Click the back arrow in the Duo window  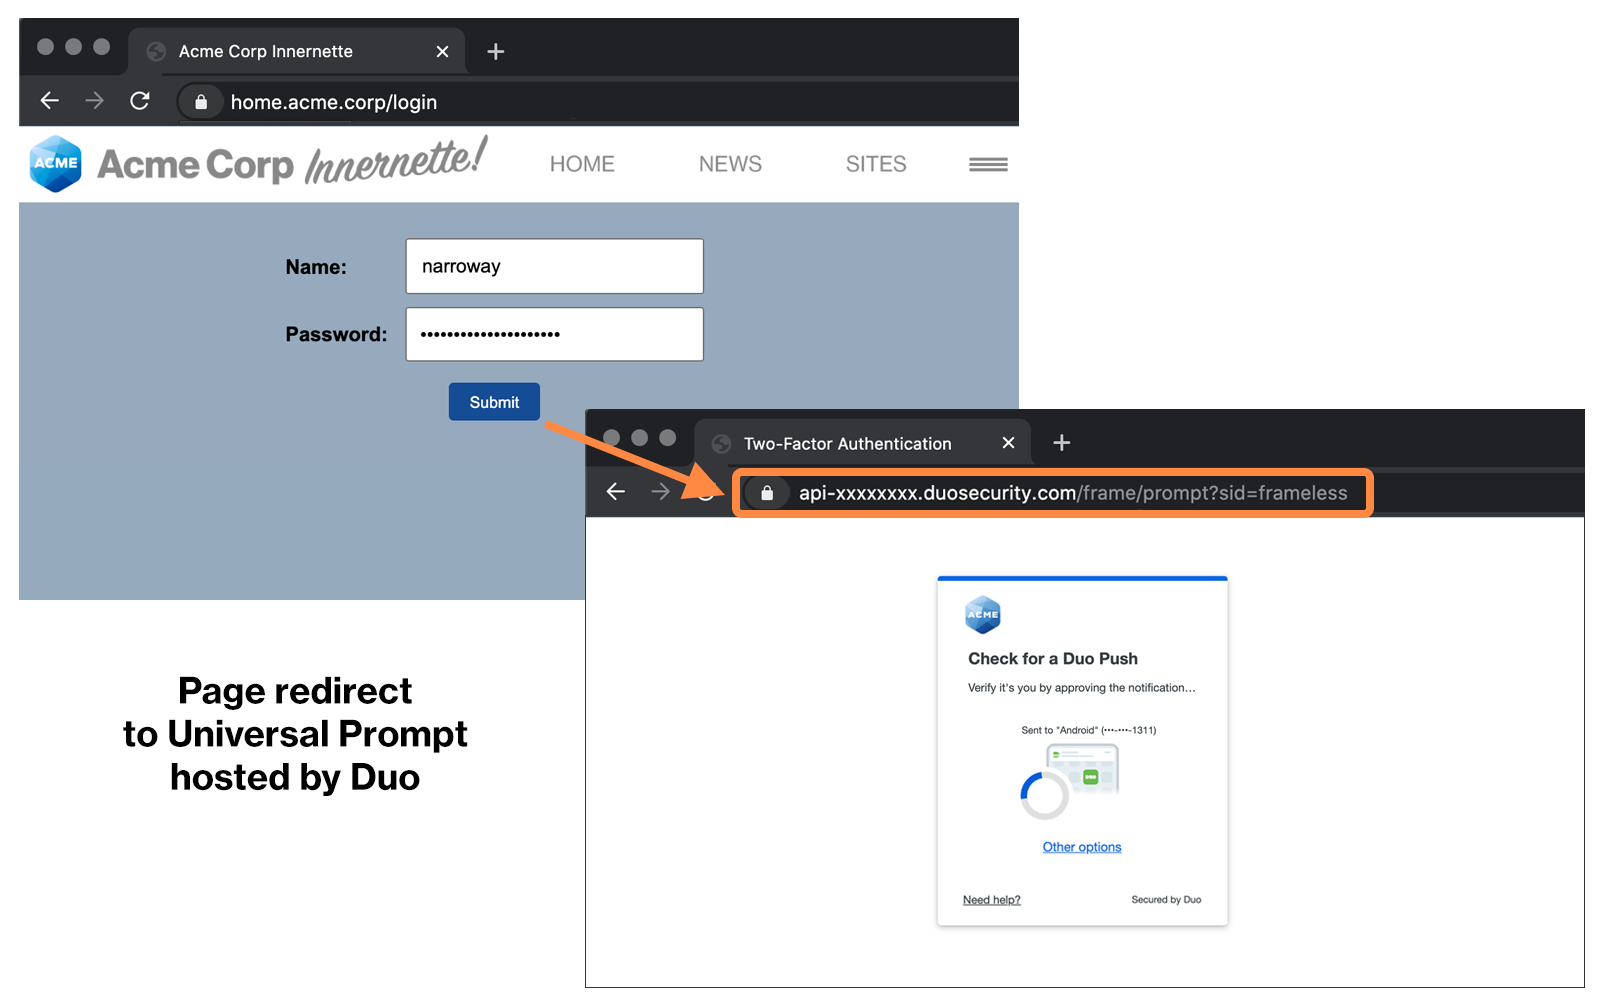pyautogui.click(x=615, y=491)
